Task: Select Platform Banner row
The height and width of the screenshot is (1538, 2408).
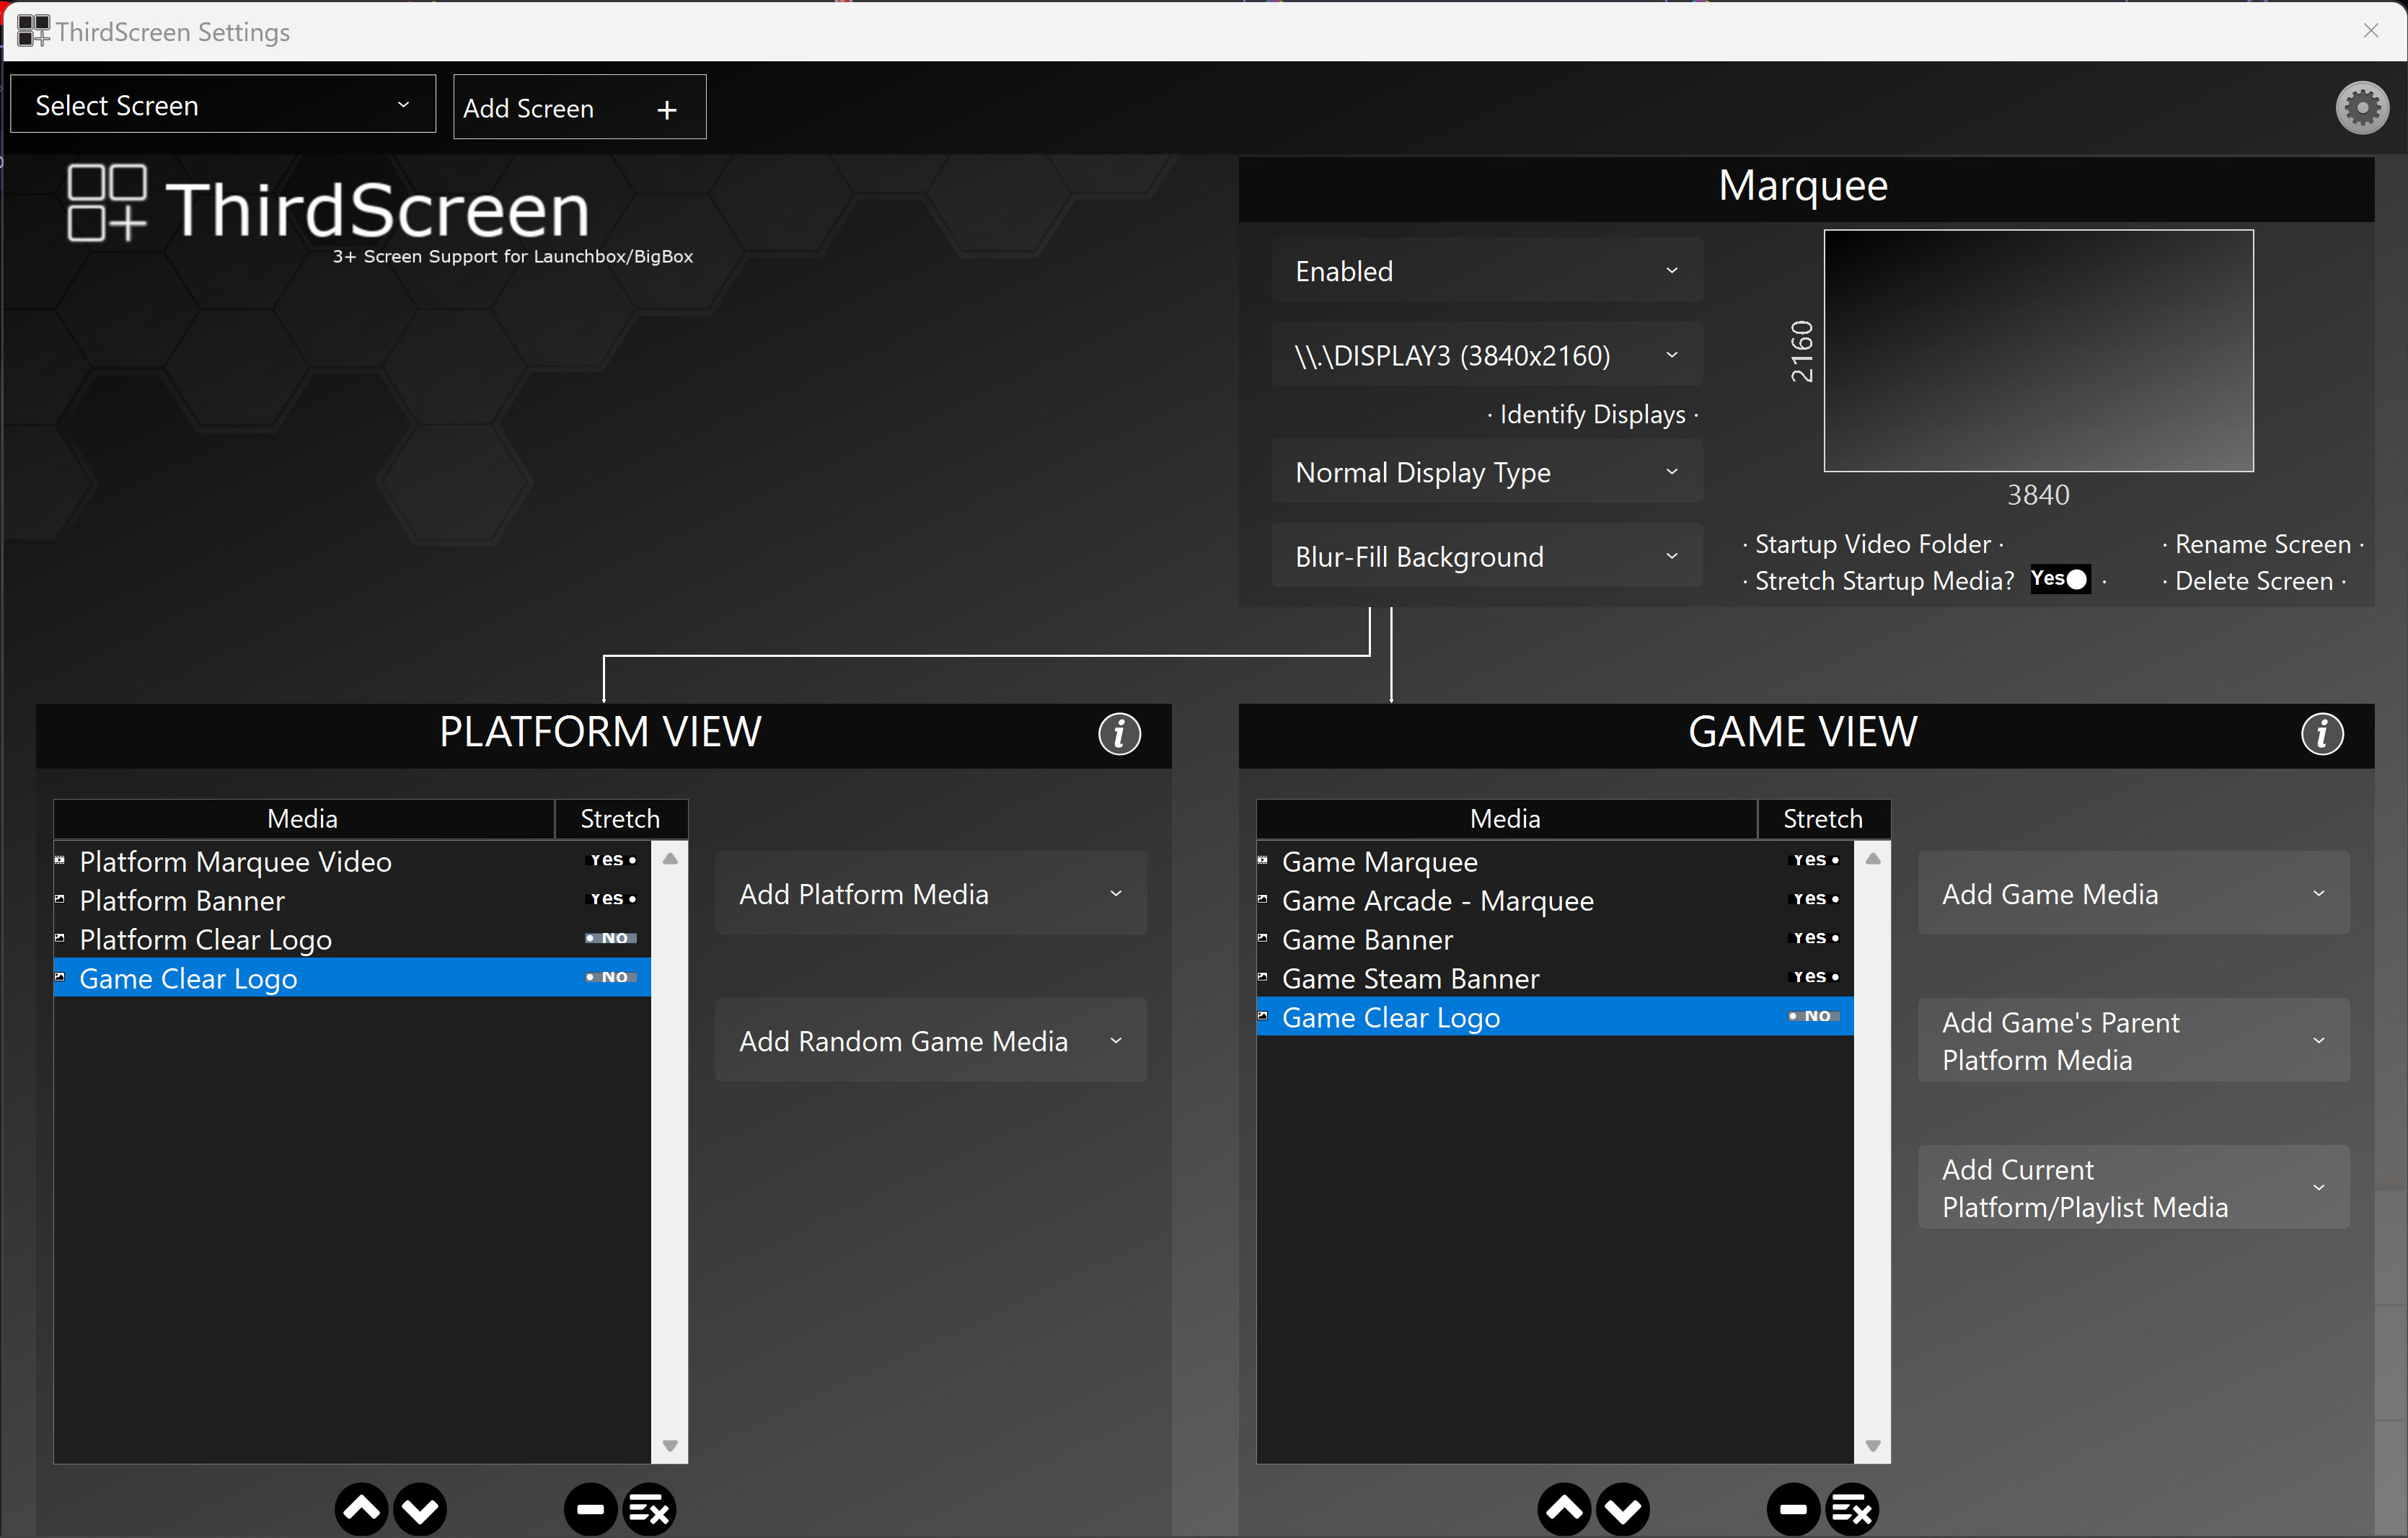Action: [x=352, y=900]
